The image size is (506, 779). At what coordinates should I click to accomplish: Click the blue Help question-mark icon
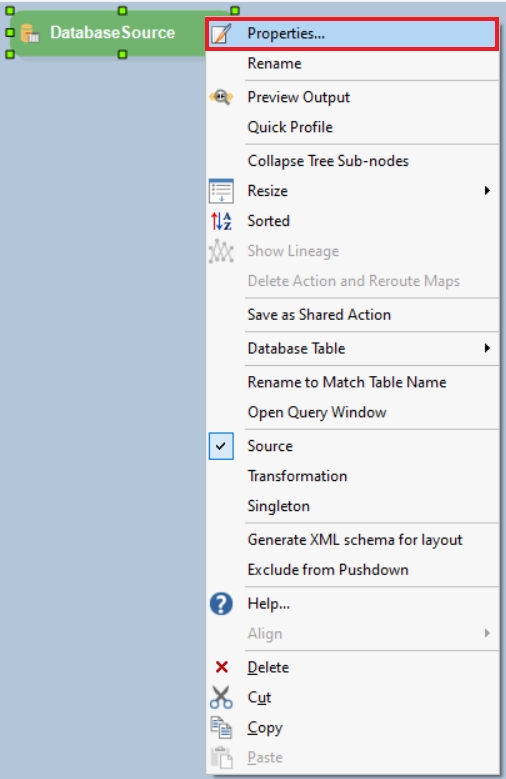221,604
